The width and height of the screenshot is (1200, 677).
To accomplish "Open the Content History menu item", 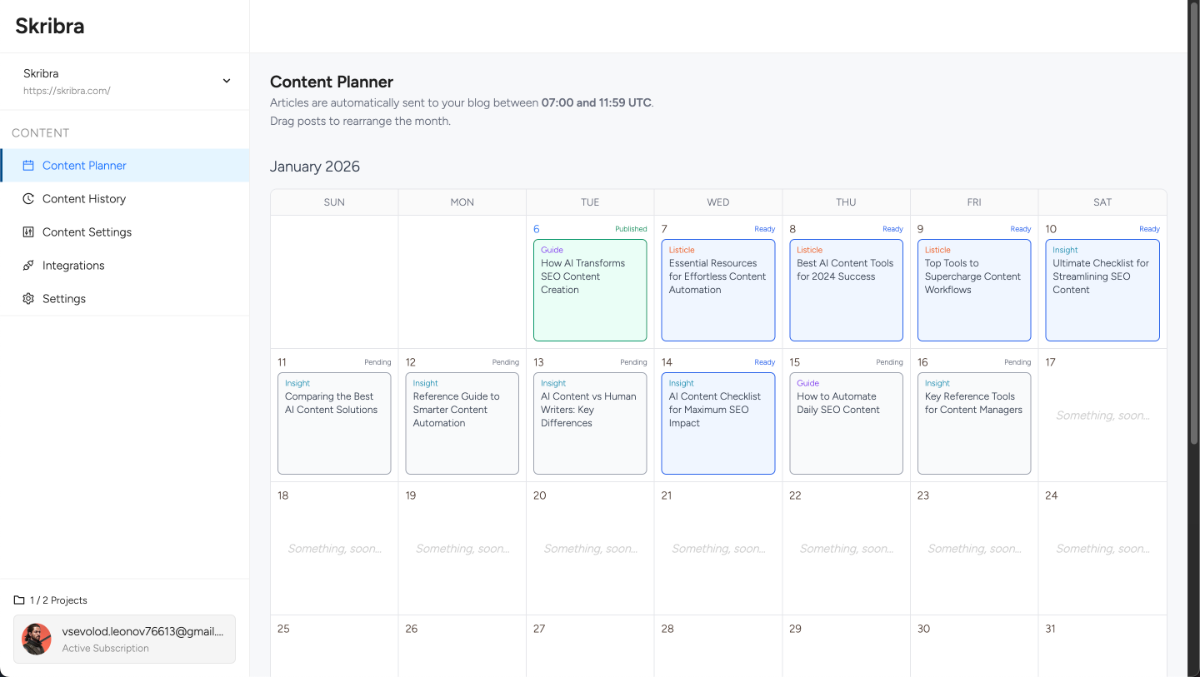I will (84, 199).
